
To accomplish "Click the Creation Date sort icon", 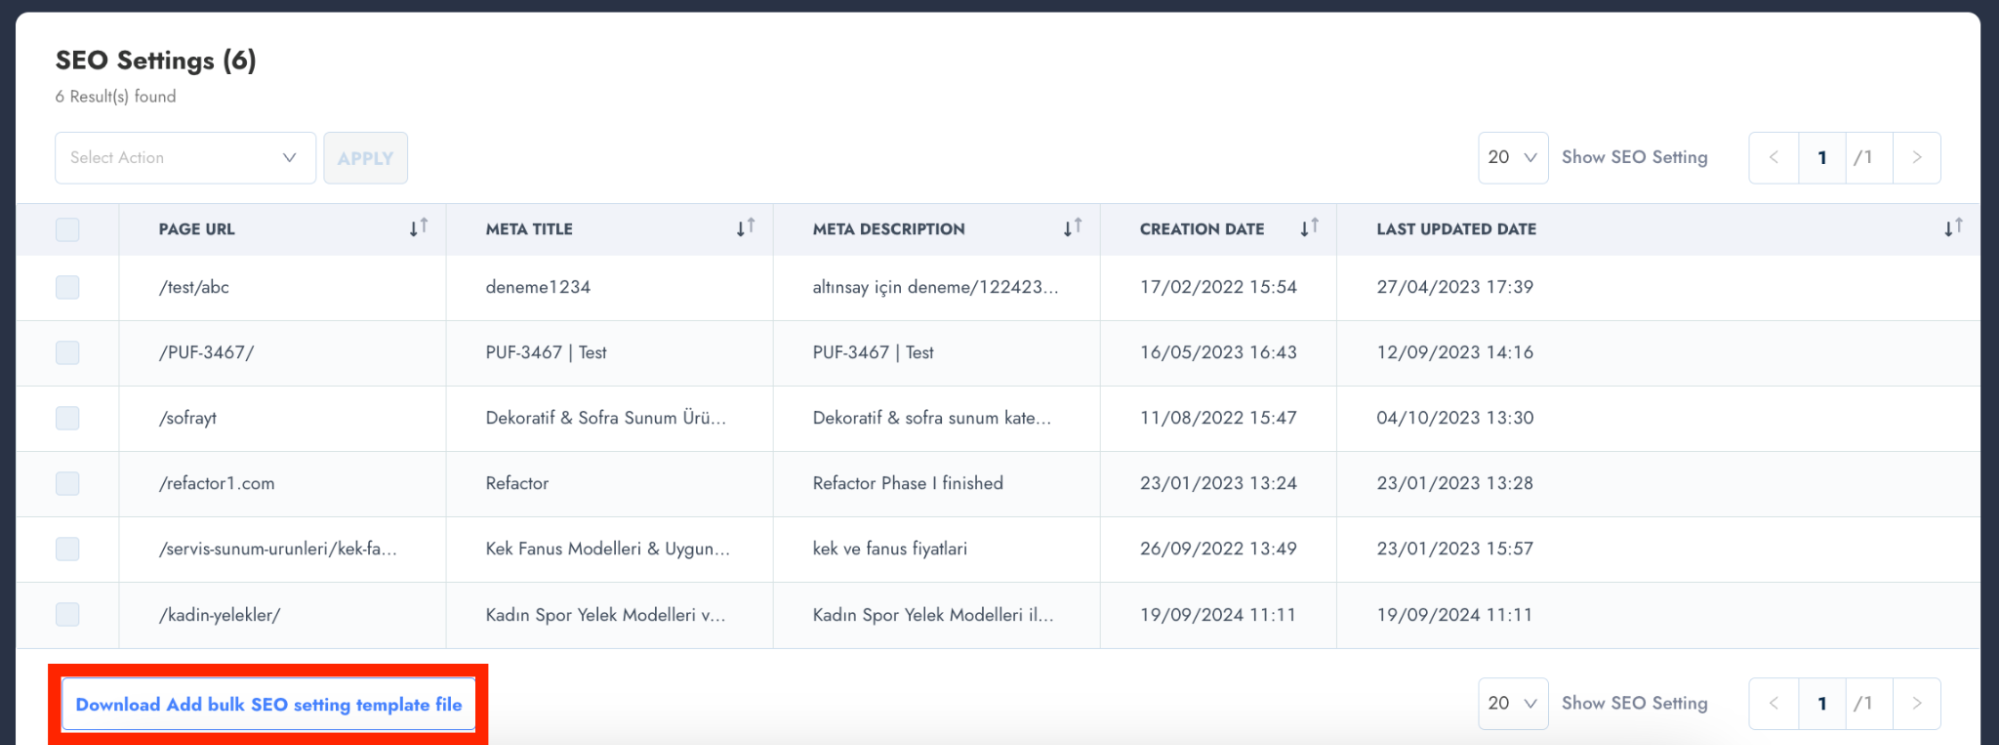I will [1308, 228].
